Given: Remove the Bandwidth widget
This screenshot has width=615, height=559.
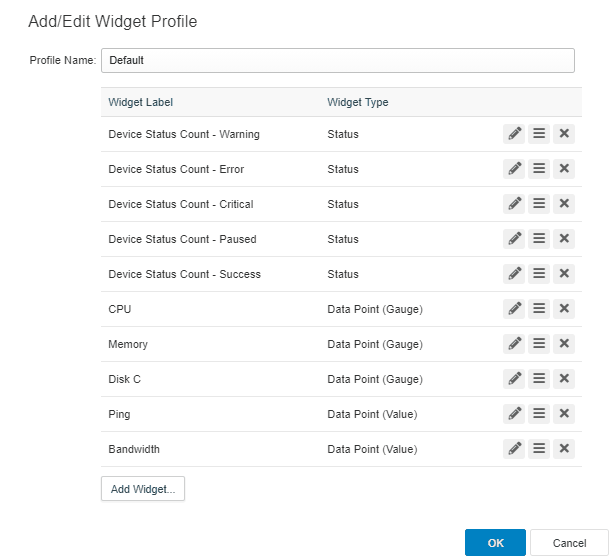Looking at the screenshot, I should click(564, 448).
